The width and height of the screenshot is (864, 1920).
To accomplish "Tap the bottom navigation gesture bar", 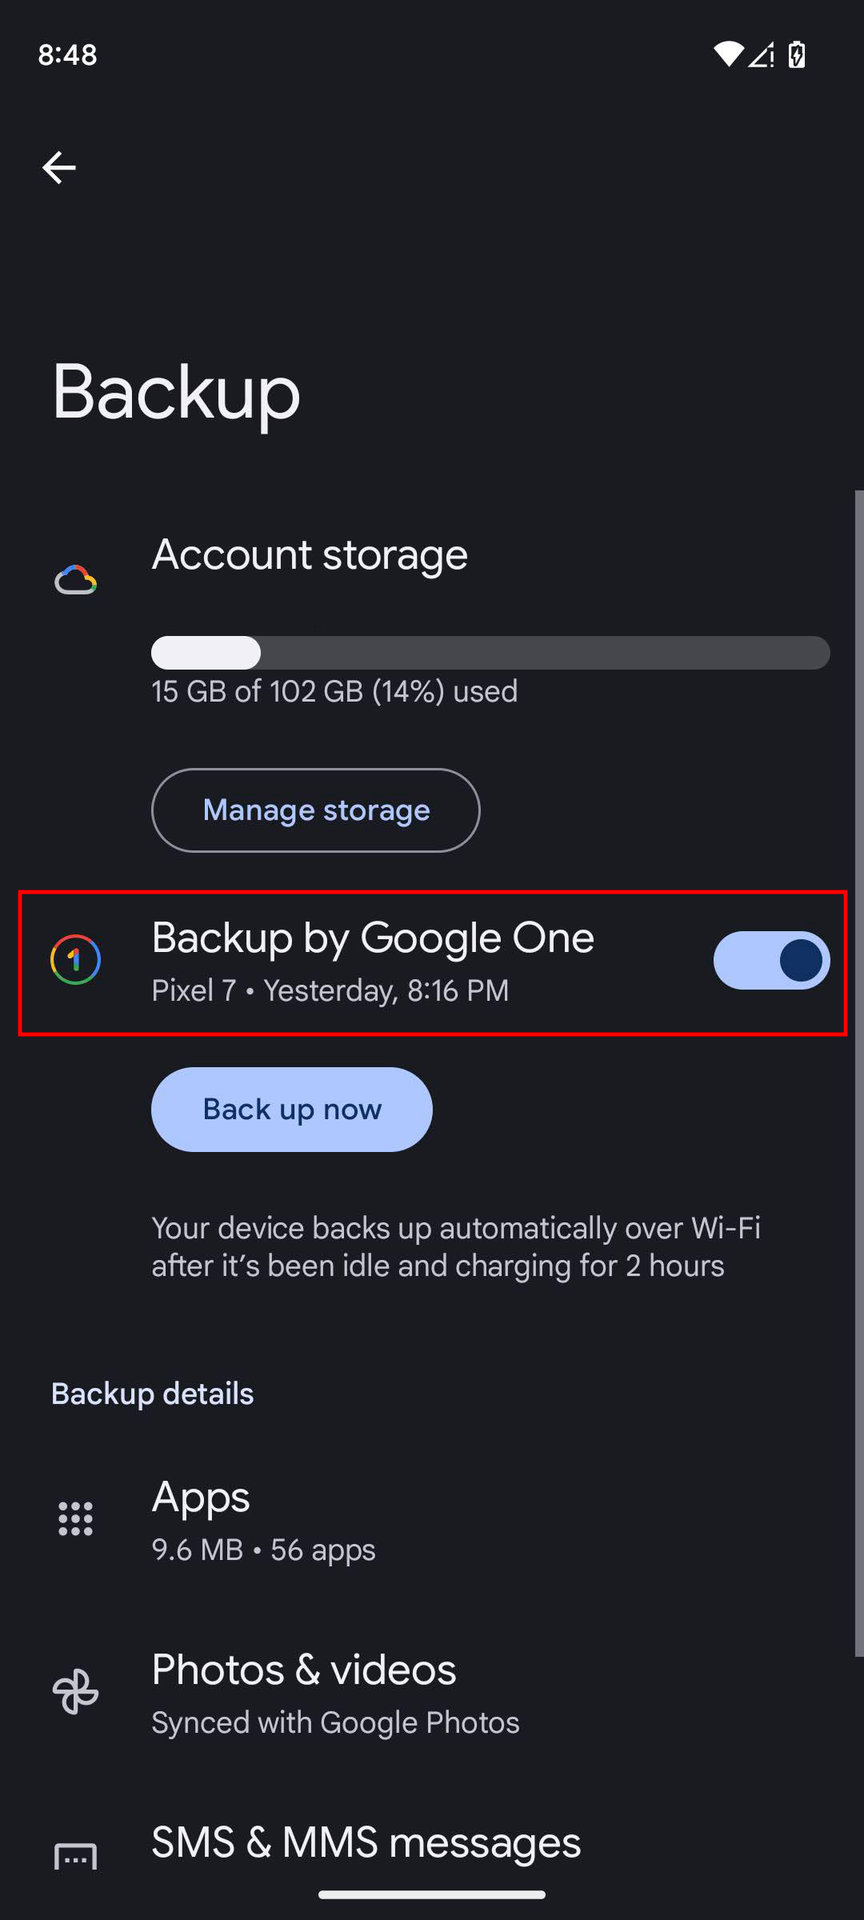I will click(432, 1894).
